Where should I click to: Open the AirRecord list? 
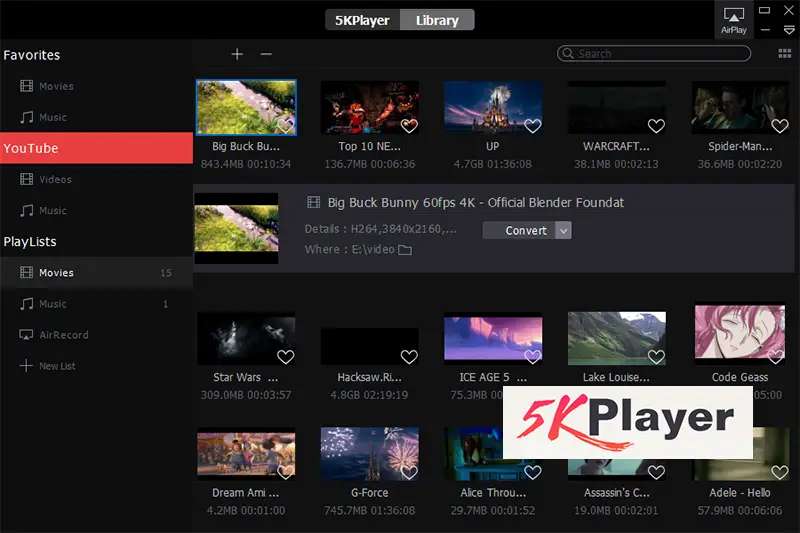(x=96, y=335)
